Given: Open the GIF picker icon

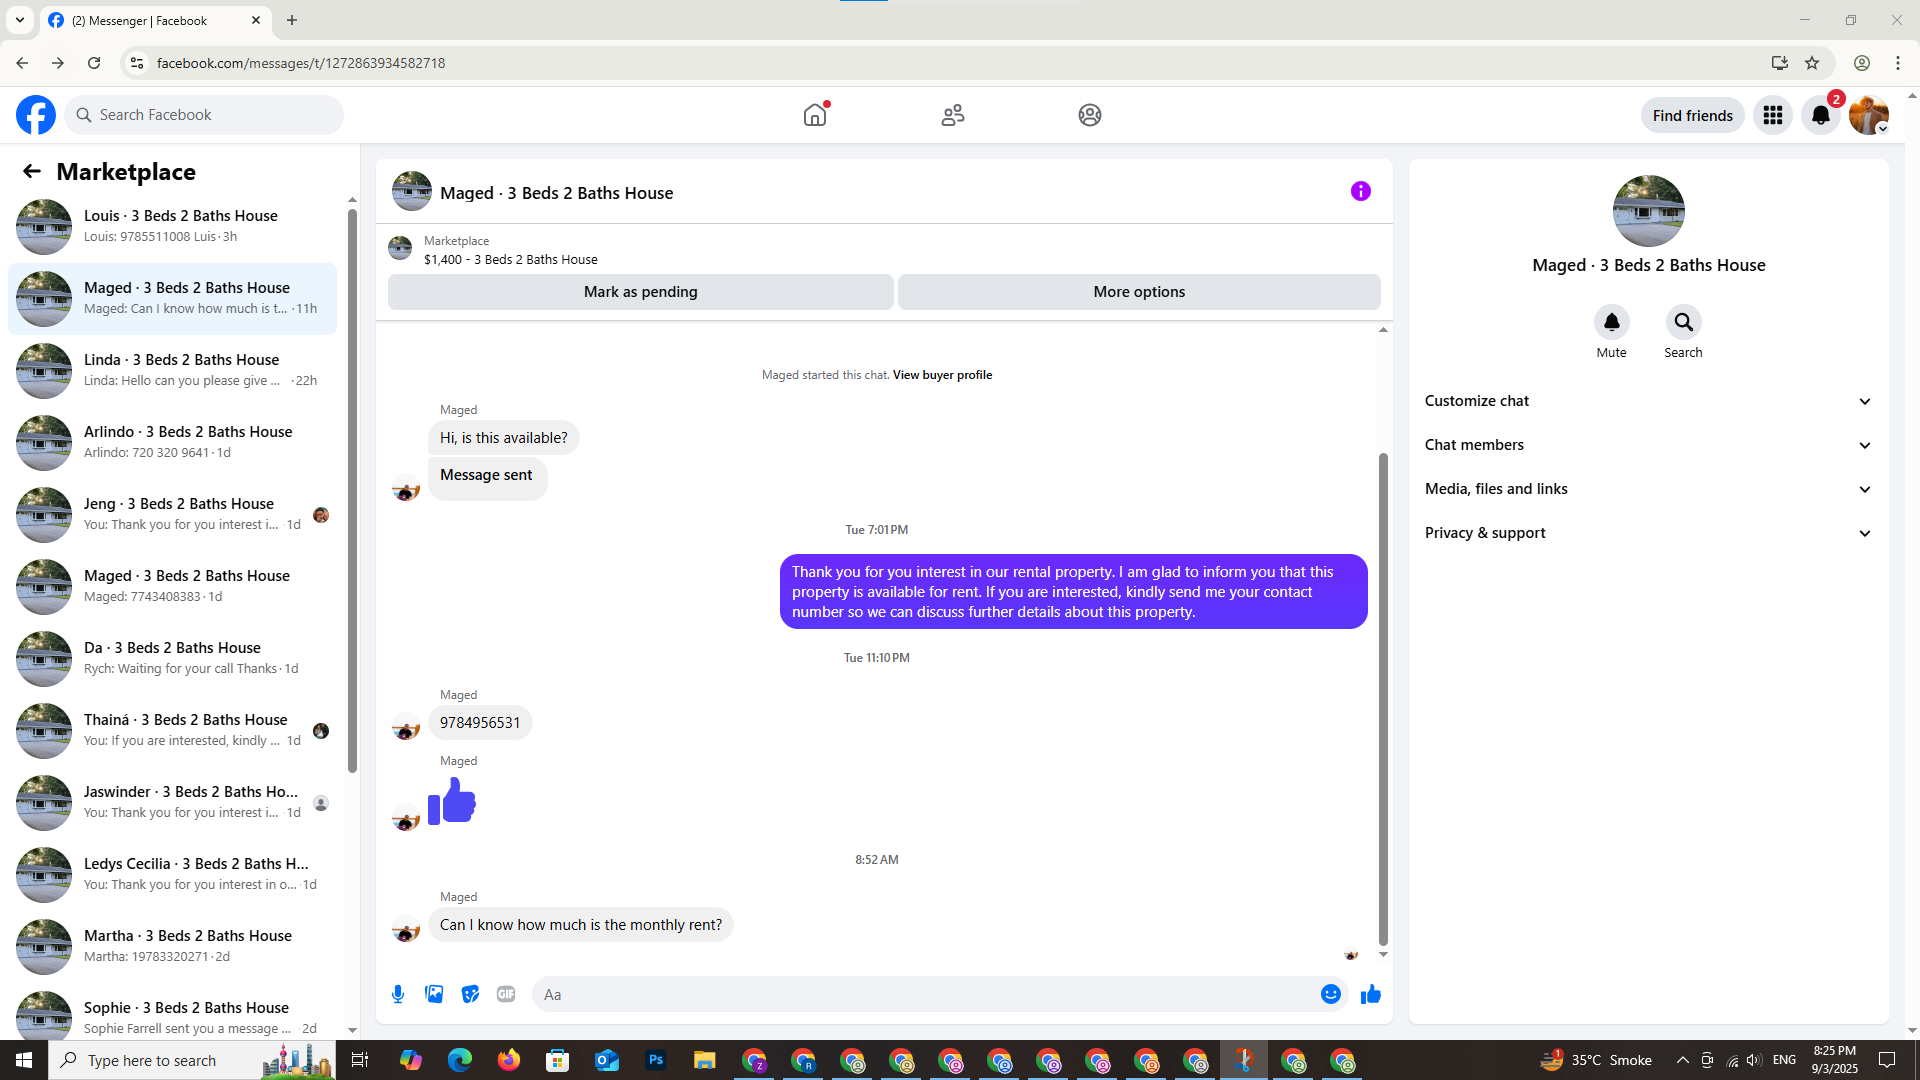Looking at the screenshot, I should coord(506,994).
